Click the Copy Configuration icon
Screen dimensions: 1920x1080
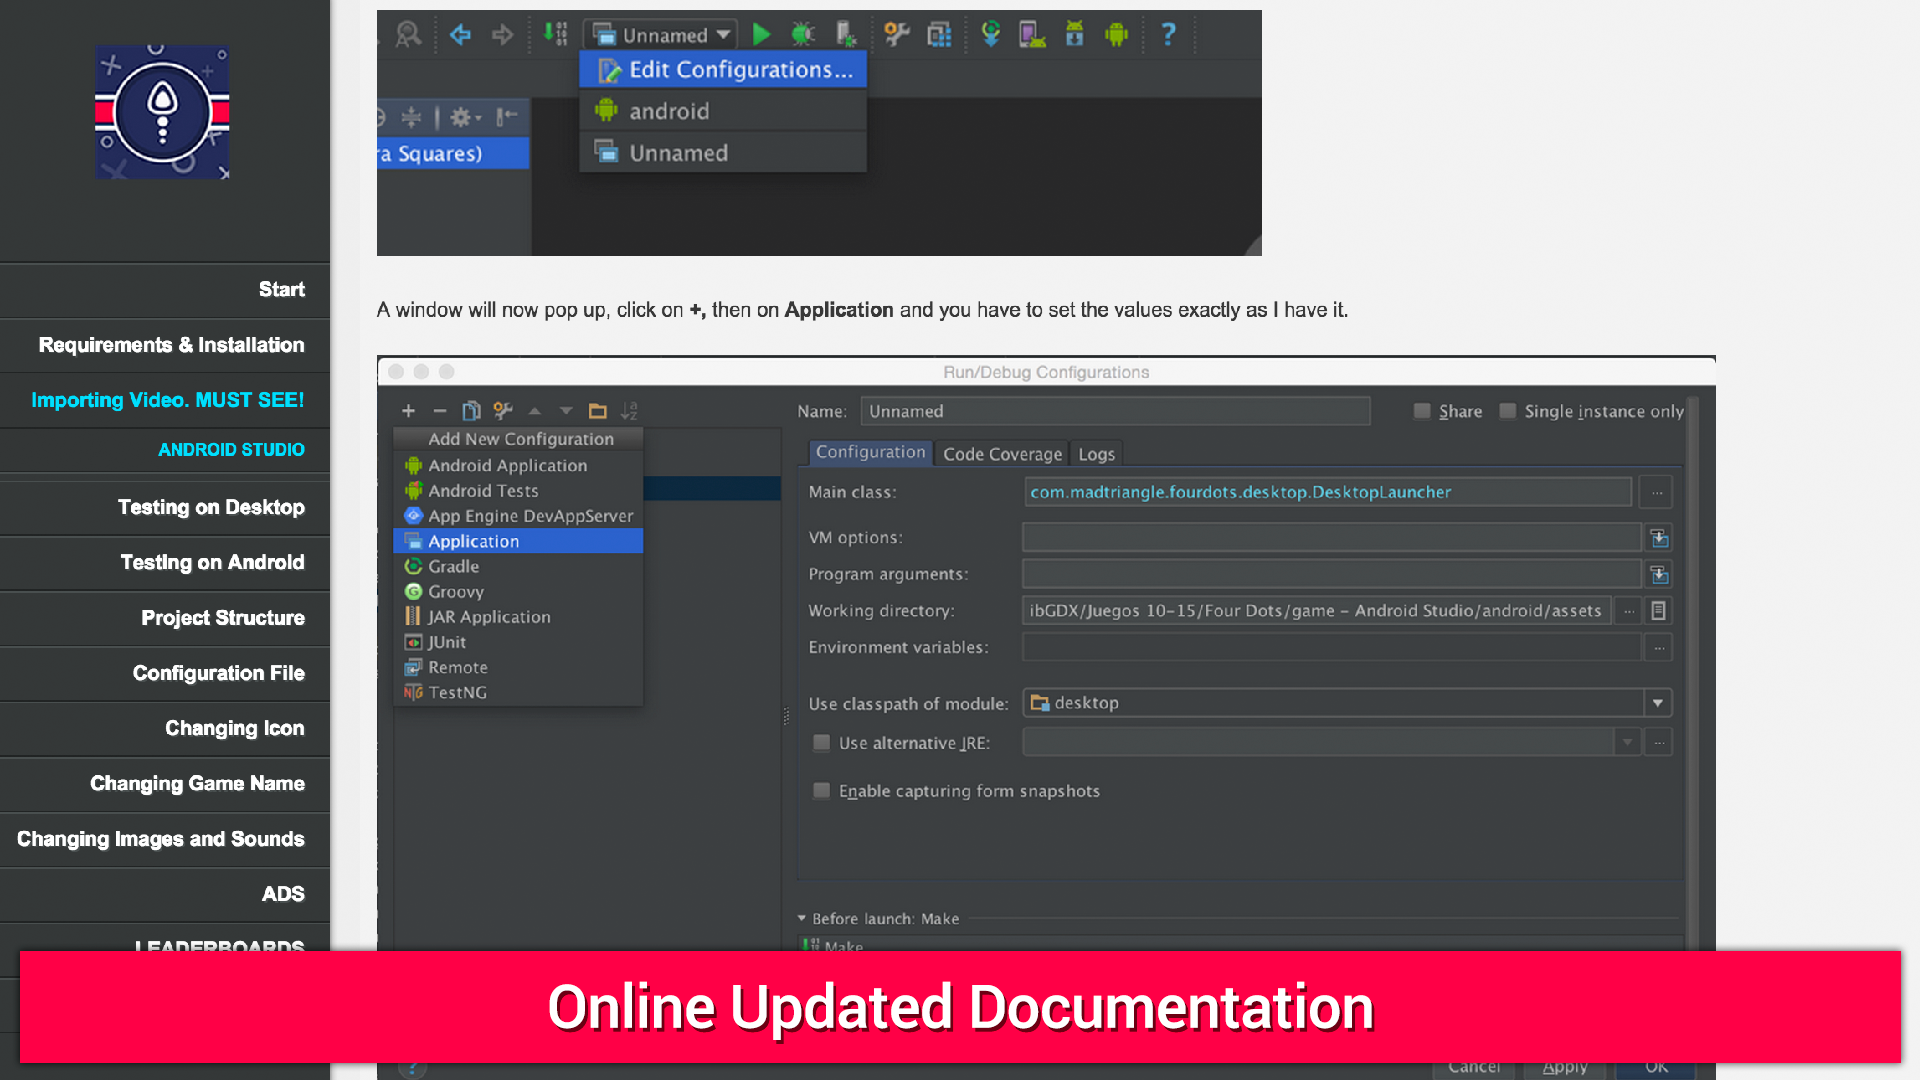(471, 411)
